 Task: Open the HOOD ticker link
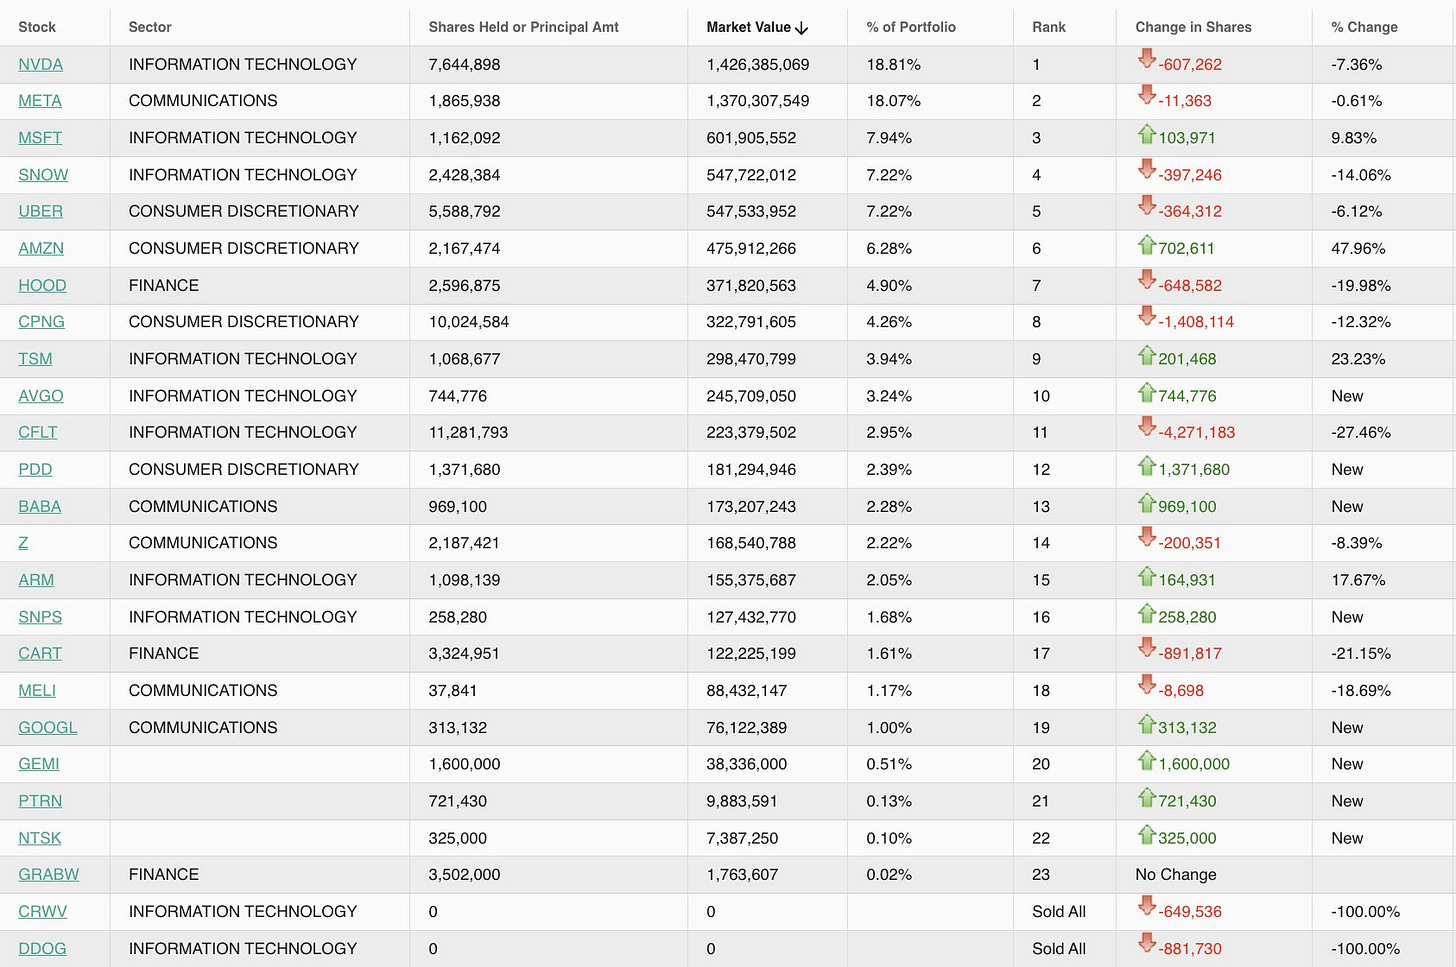coord(42,285)
